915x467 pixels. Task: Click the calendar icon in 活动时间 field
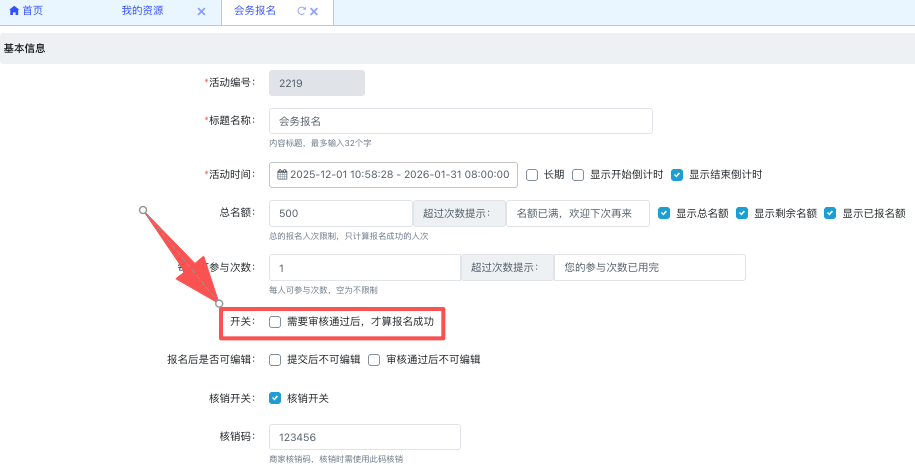point(282,174)
